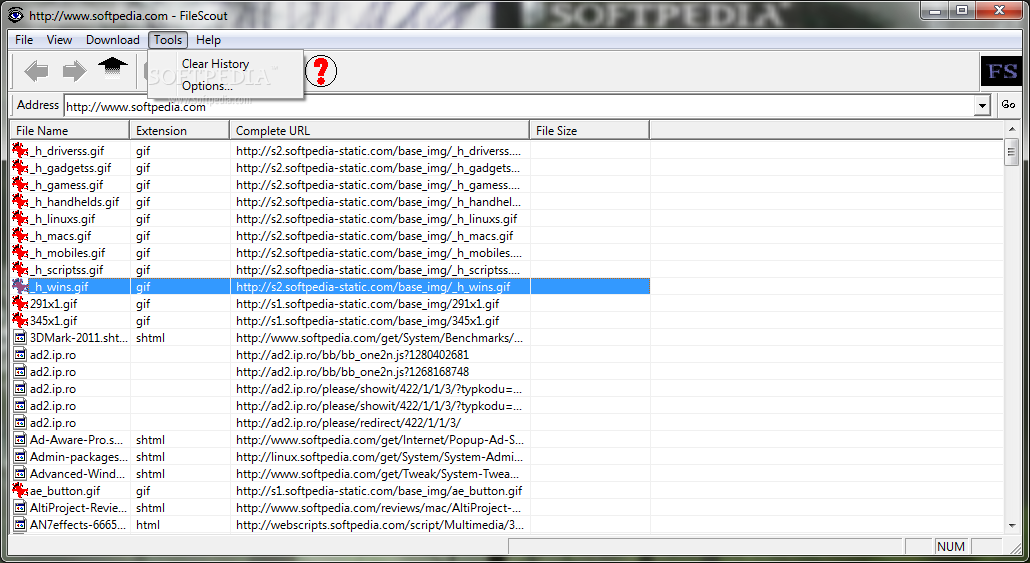The image size is (1030, 563).
Task: Select the 345x1.gif complete URL
Action: click(367, 321)
